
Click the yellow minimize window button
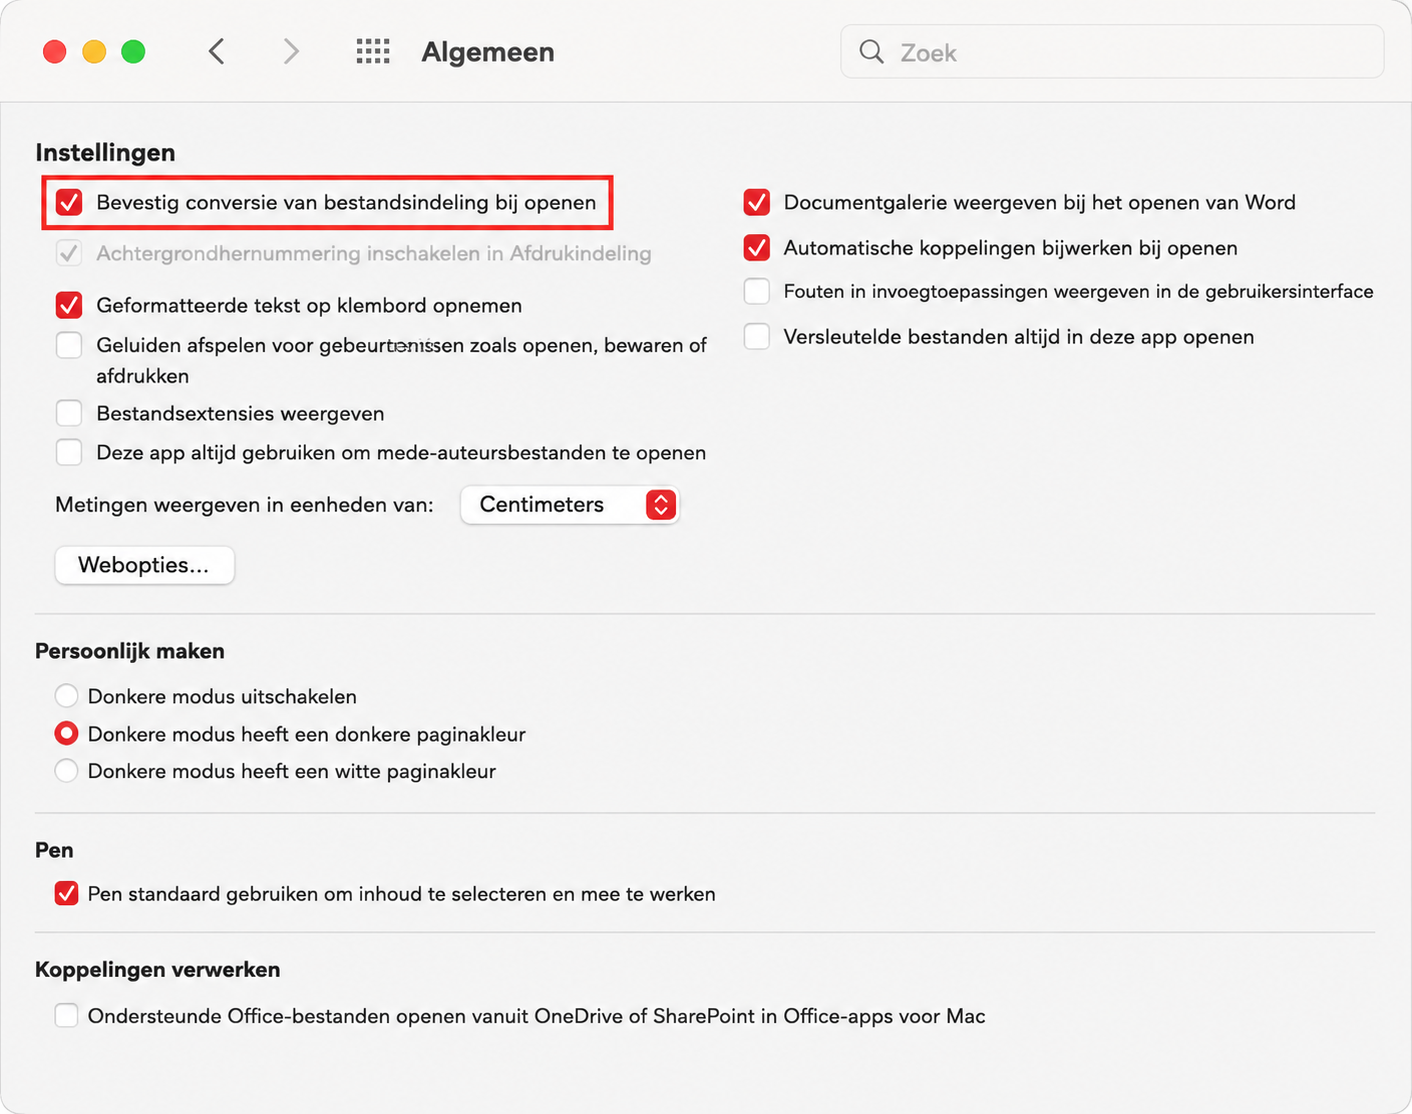point(94,51)
